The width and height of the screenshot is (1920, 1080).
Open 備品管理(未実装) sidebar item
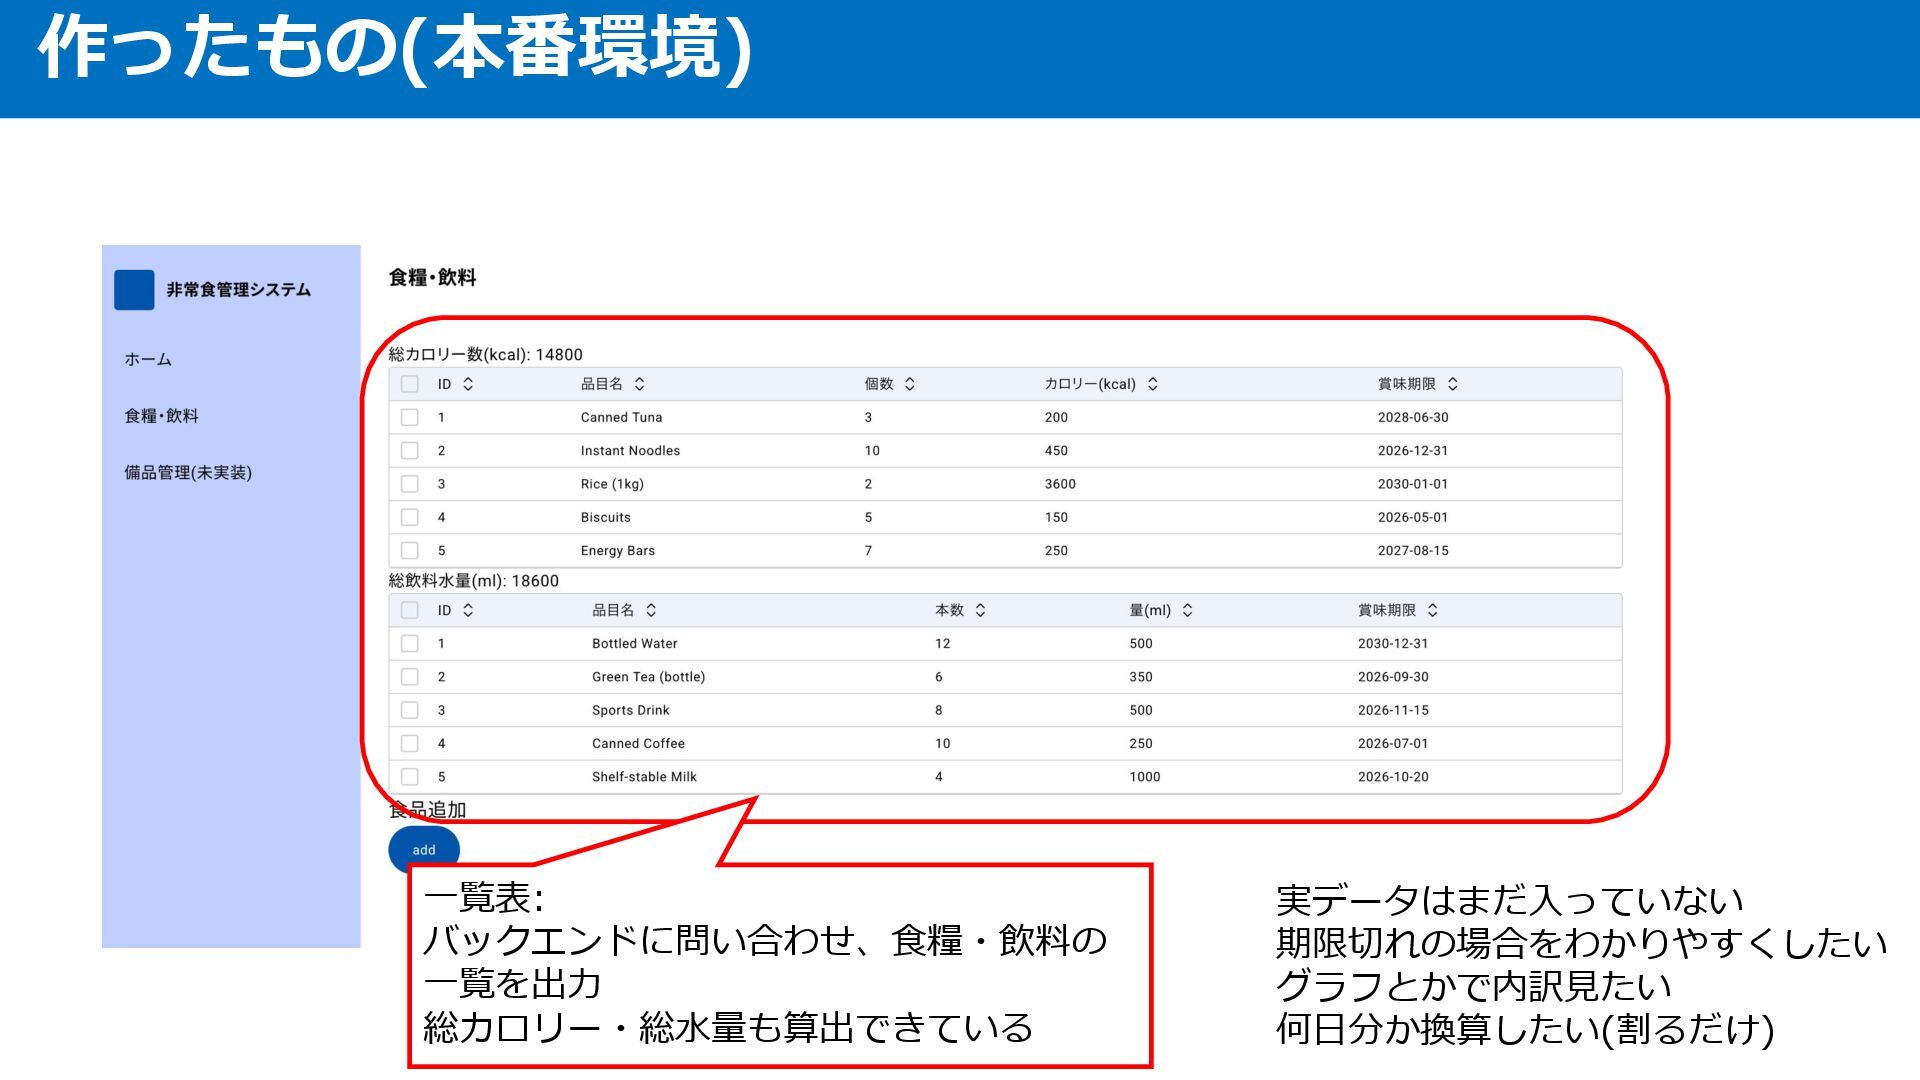pos(188,473)
